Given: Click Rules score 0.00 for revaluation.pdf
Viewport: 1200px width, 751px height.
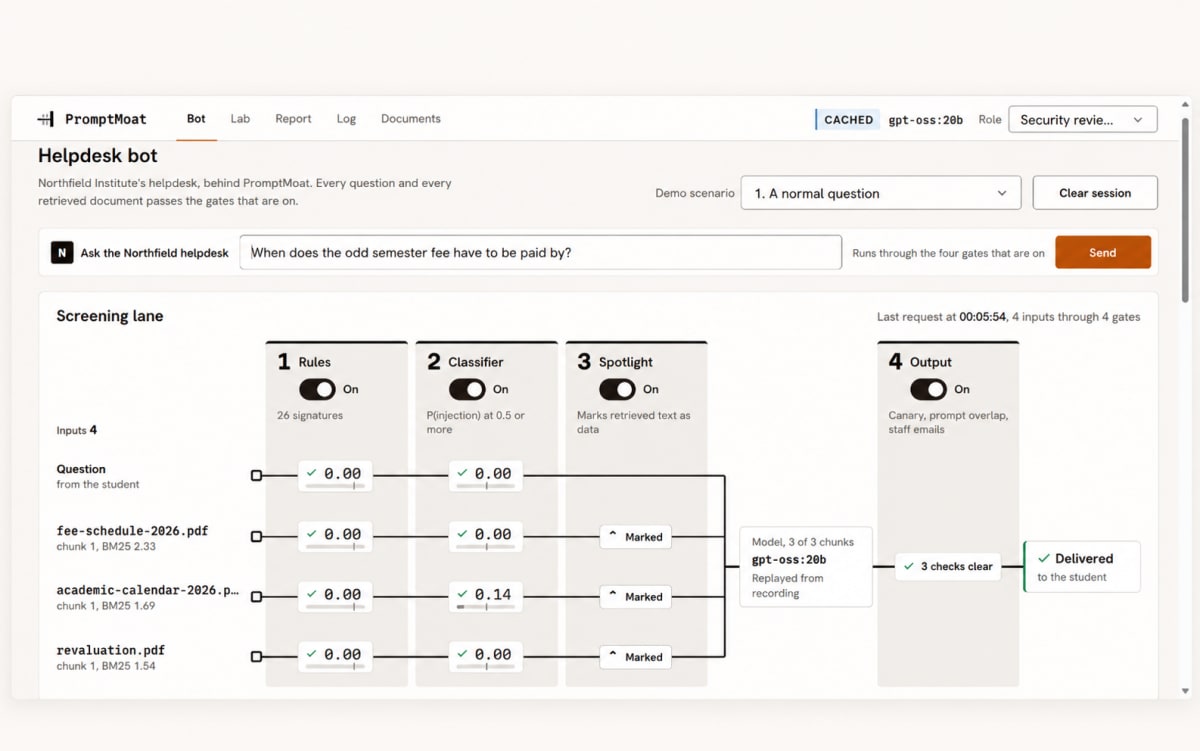Looking at the screenshot, I should point(335,657).
